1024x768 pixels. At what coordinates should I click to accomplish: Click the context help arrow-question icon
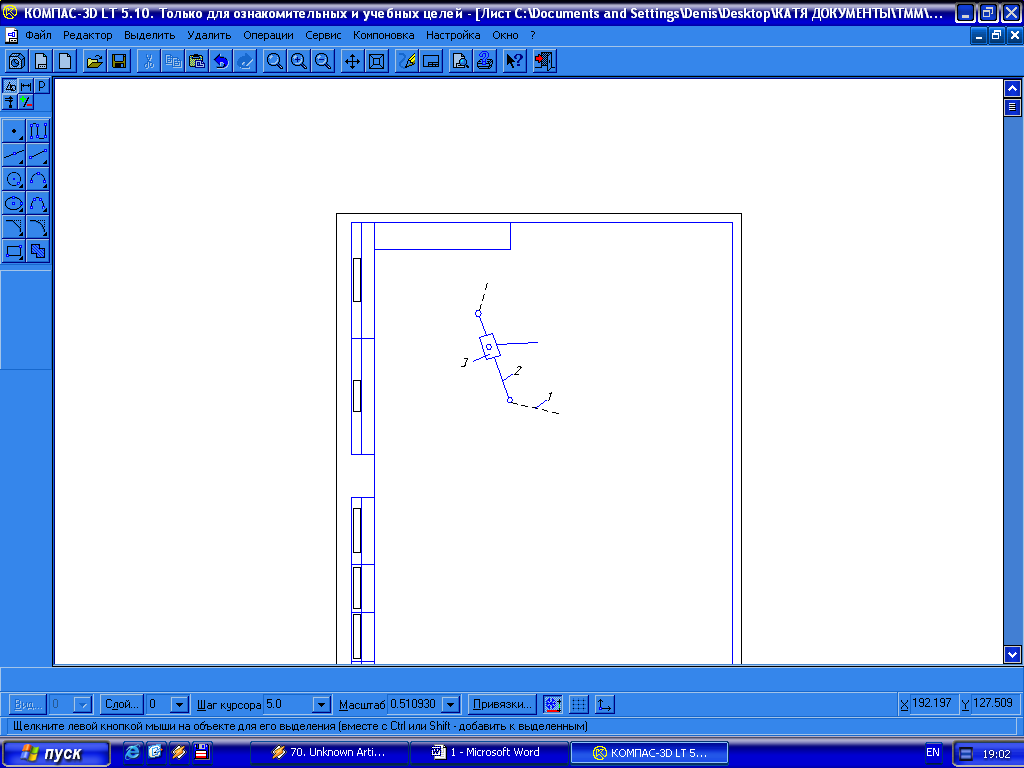(515, 61)
